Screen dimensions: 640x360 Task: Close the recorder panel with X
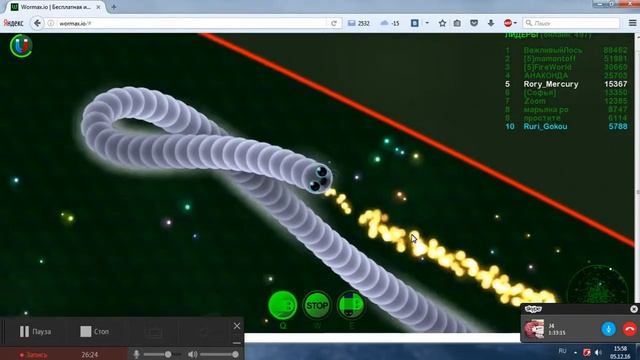tap(237, 326)
